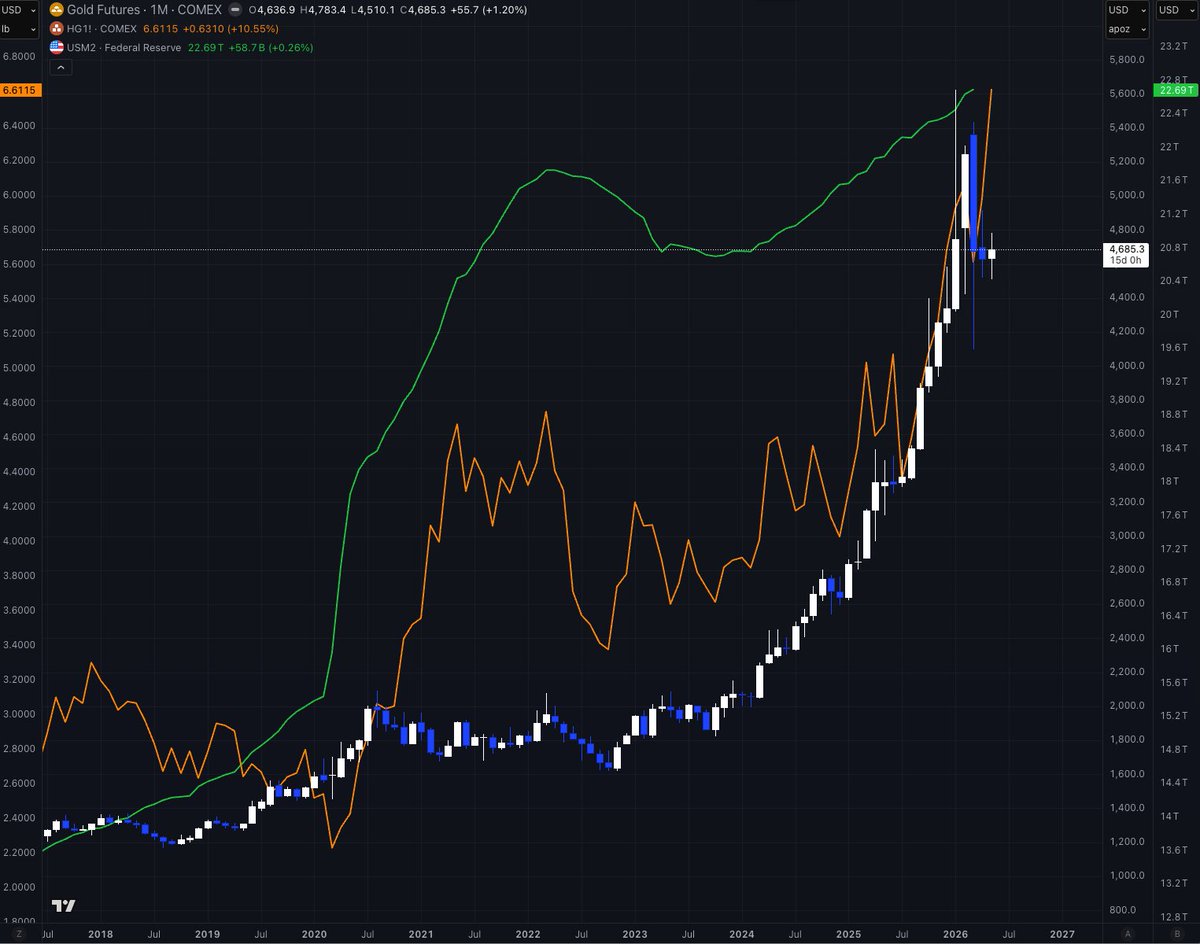The height and width of the screenshot is (944, 1200).
Task: Click 2.0000 on the left price scale
Action: [x=19, y=886]
